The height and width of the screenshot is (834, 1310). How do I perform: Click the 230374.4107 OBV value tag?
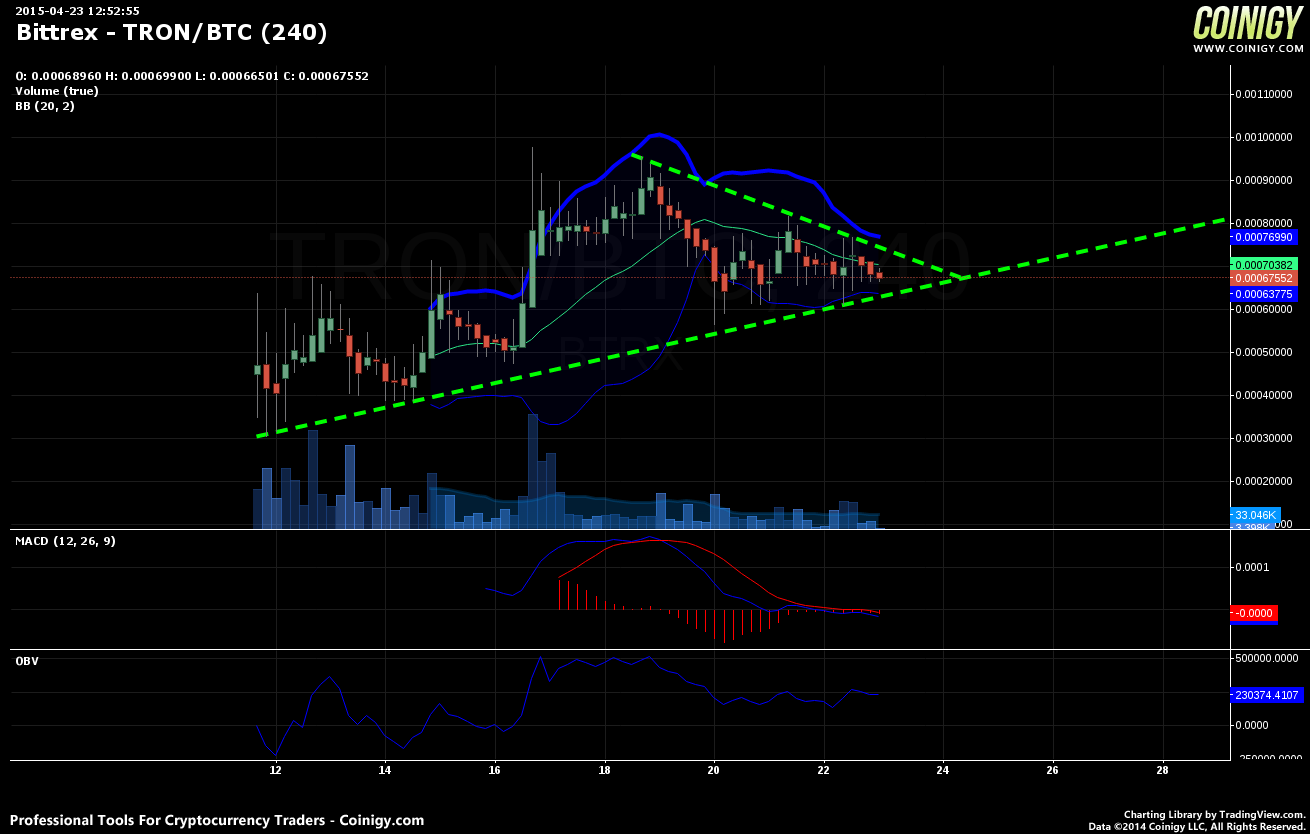point(1266,694)
